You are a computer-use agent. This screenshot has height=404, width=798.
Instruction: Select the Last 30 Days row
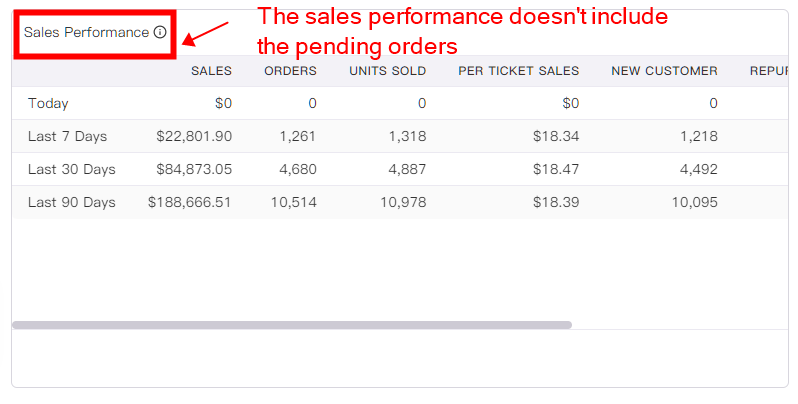(x=400, y=169)
